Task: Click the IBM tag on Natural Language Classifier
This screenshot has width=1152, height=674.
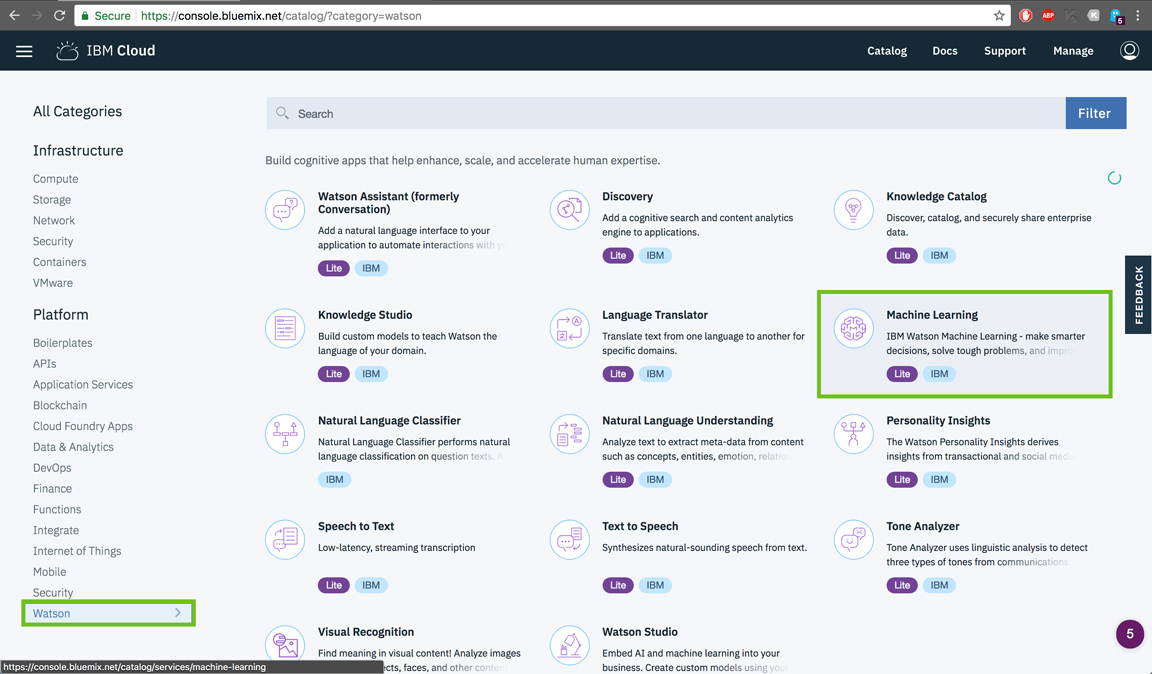Action: pos(334,480)
